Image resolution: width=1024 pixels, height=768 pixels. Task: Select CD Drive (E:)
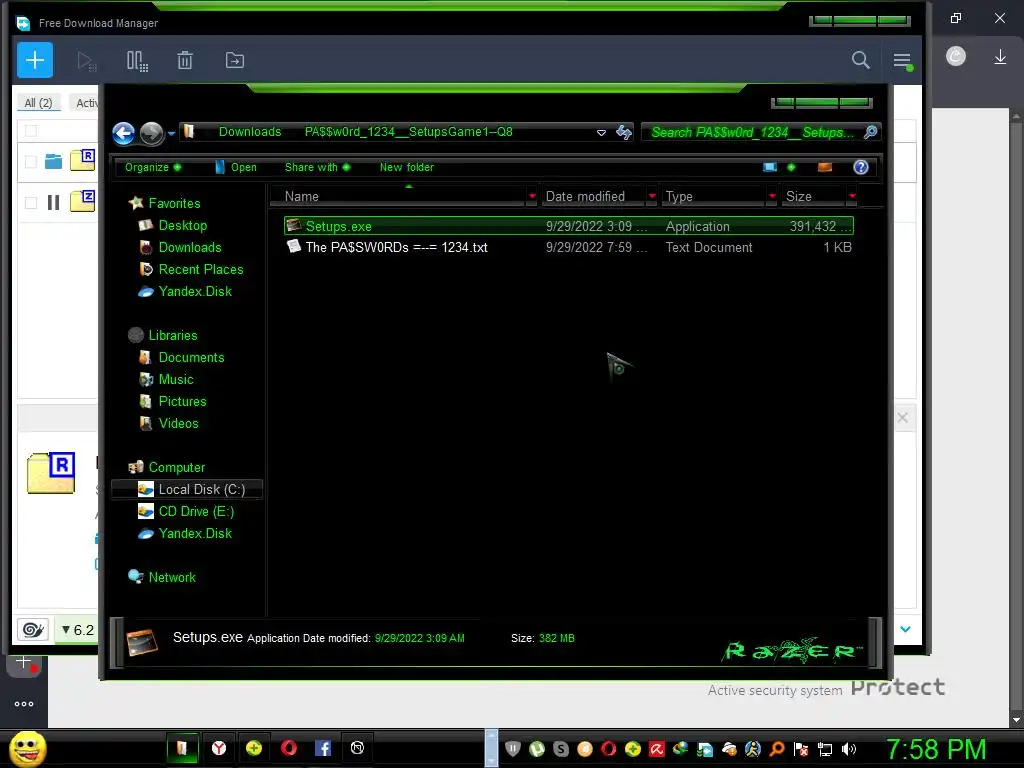196,511
